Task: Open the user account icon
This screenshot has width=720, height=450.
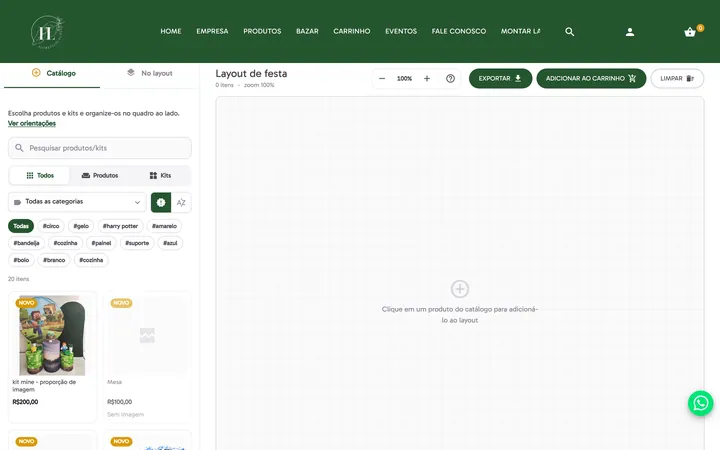Action: [x=630, y=32]
